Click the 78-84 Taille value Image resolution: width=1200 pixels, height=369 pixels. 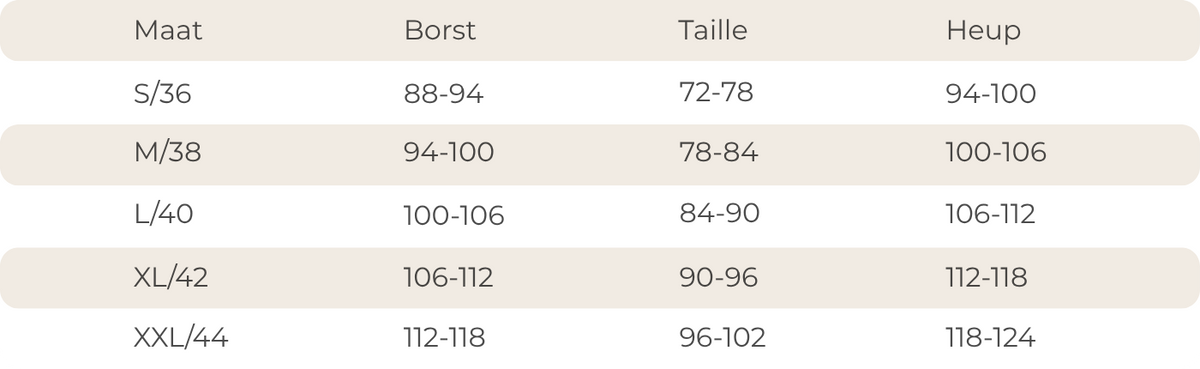point(718,153)
